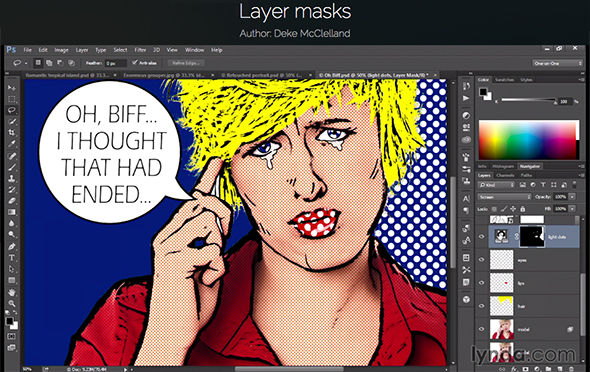This screenshot has height=372, width=590.
Task: Select the Lasso tool in the toolbox
Action: (x=12, y=110)
